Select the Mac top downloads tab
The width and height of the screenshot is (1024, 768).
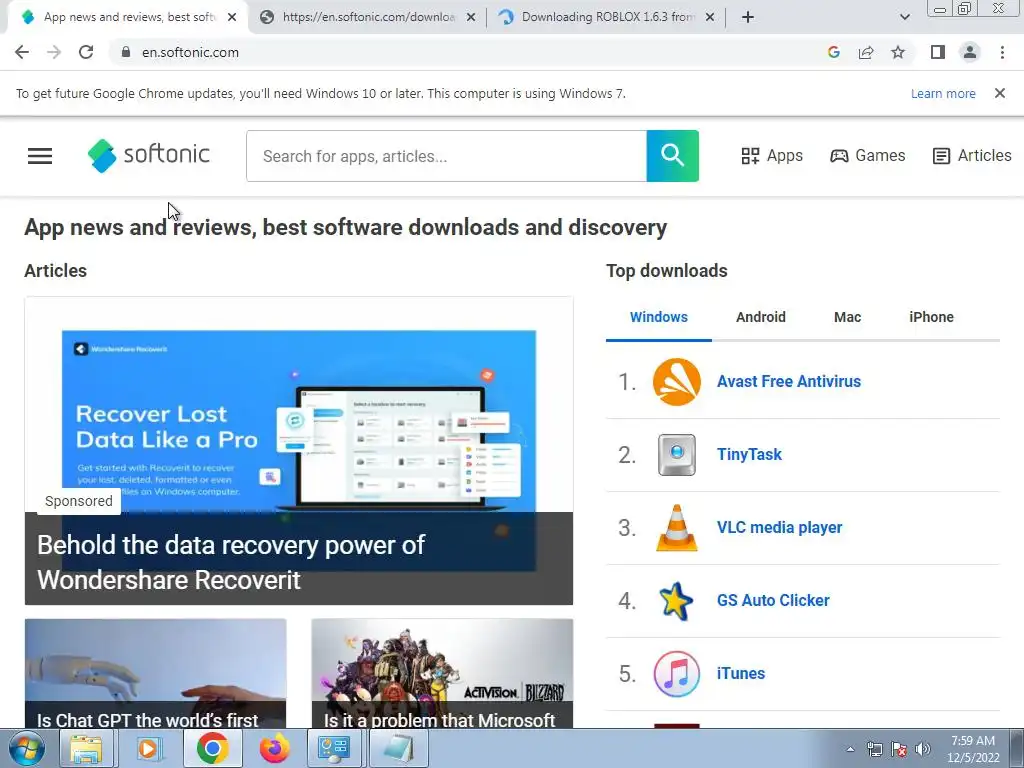pos(847,317)
